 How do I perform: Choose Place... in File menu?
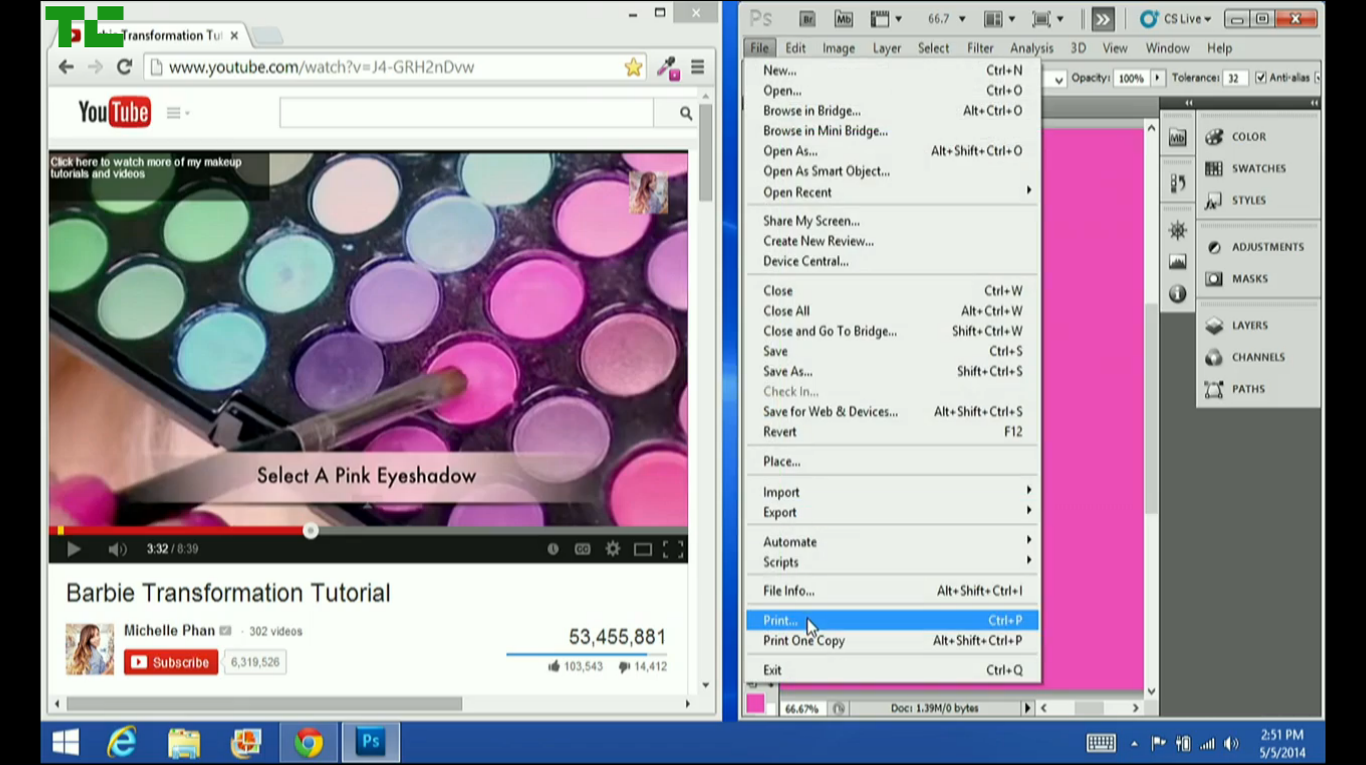892,461
